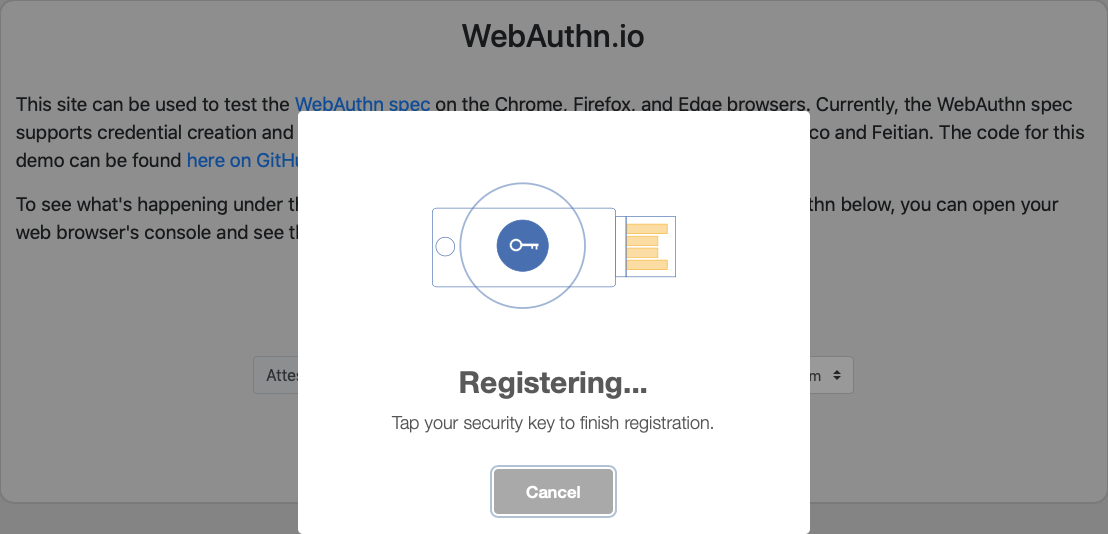The height and width of the screenshot is (534, 1108).
Task: Open the WebAuthn spec link
Action: [x=363, y=105]
